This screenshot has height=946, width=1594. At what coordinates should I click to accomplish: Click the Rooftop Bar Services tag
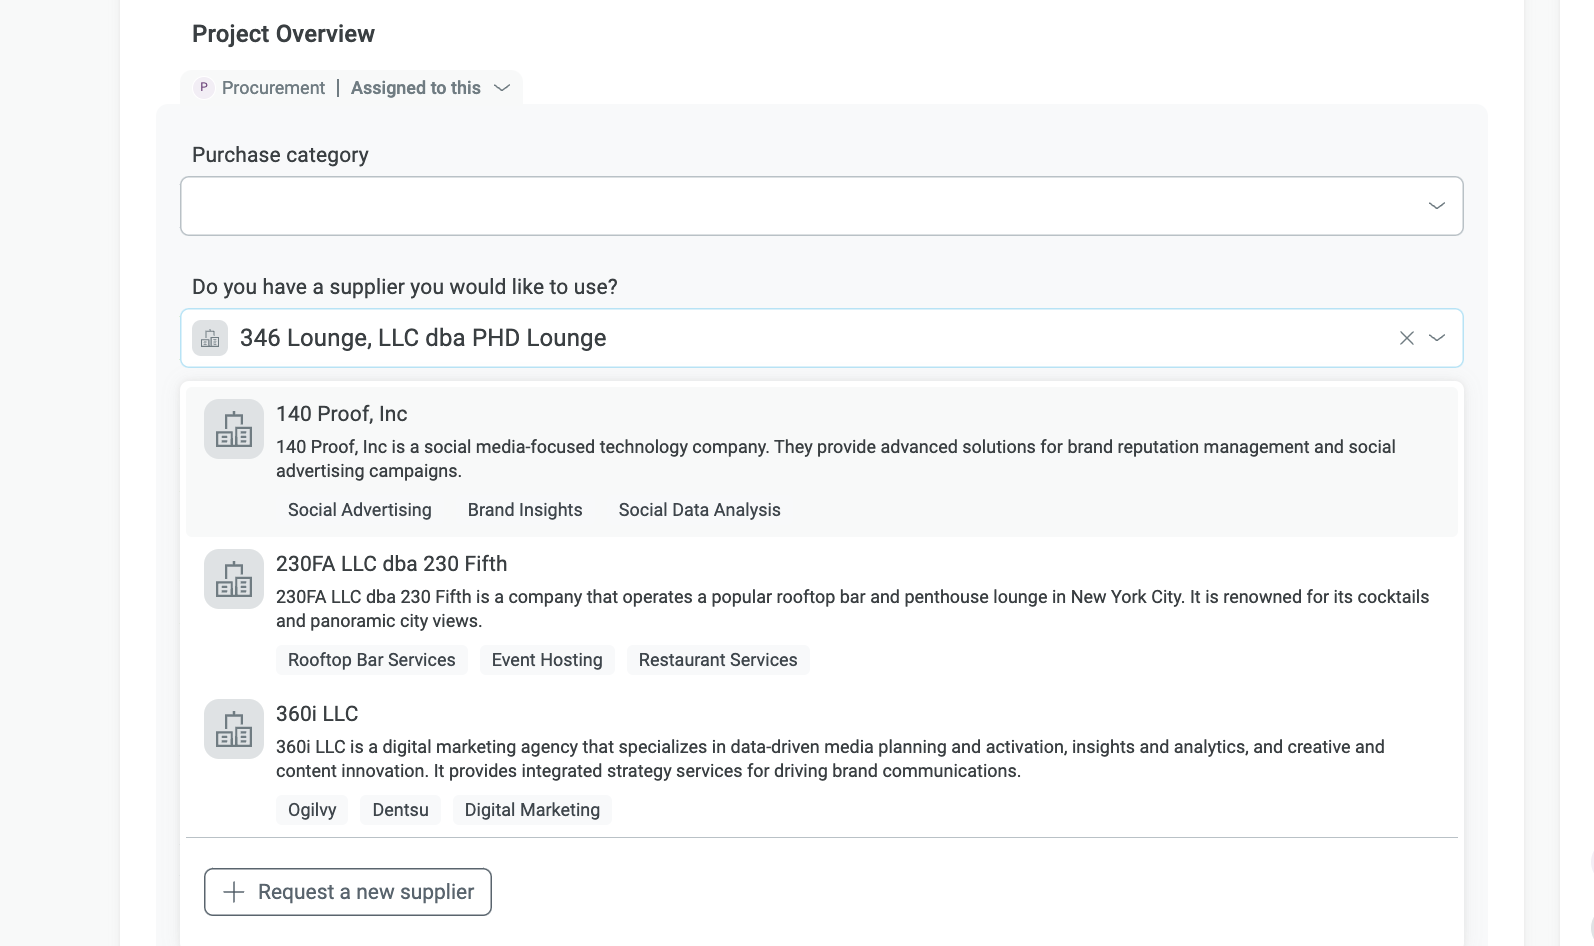coord(371,660)
